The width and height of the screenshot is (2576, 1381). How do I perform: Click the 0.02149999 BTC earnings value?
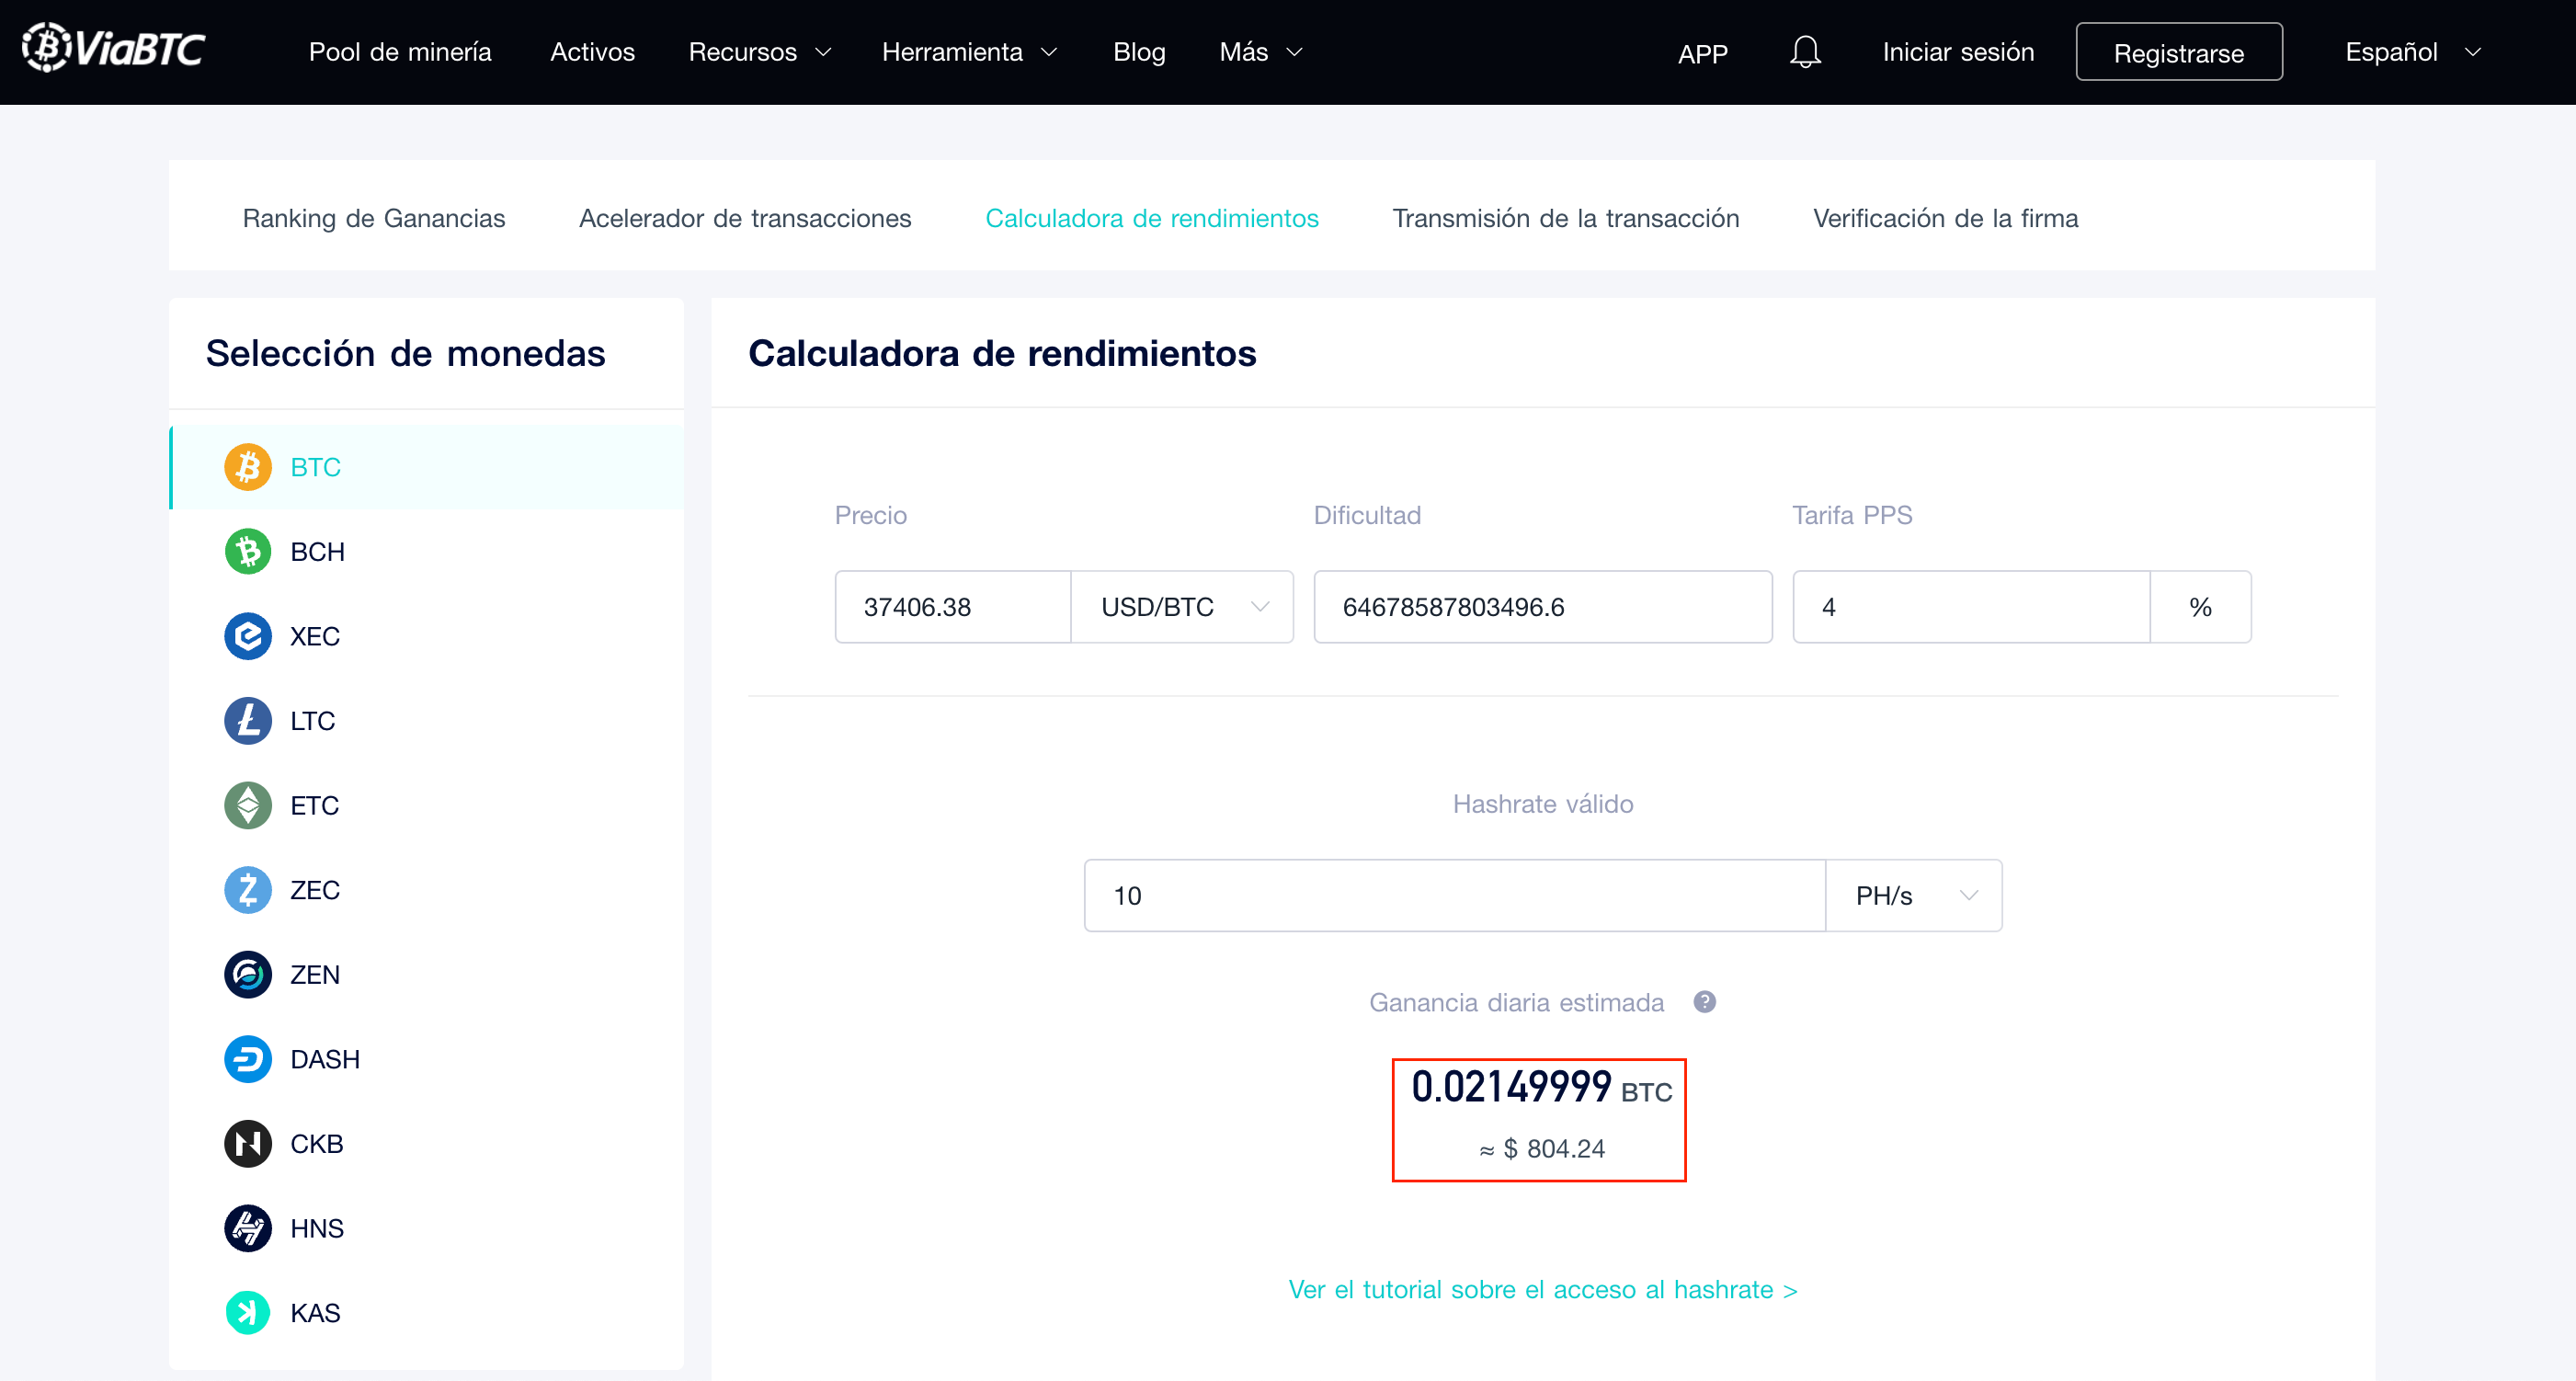click(x=1541, y=1087)
